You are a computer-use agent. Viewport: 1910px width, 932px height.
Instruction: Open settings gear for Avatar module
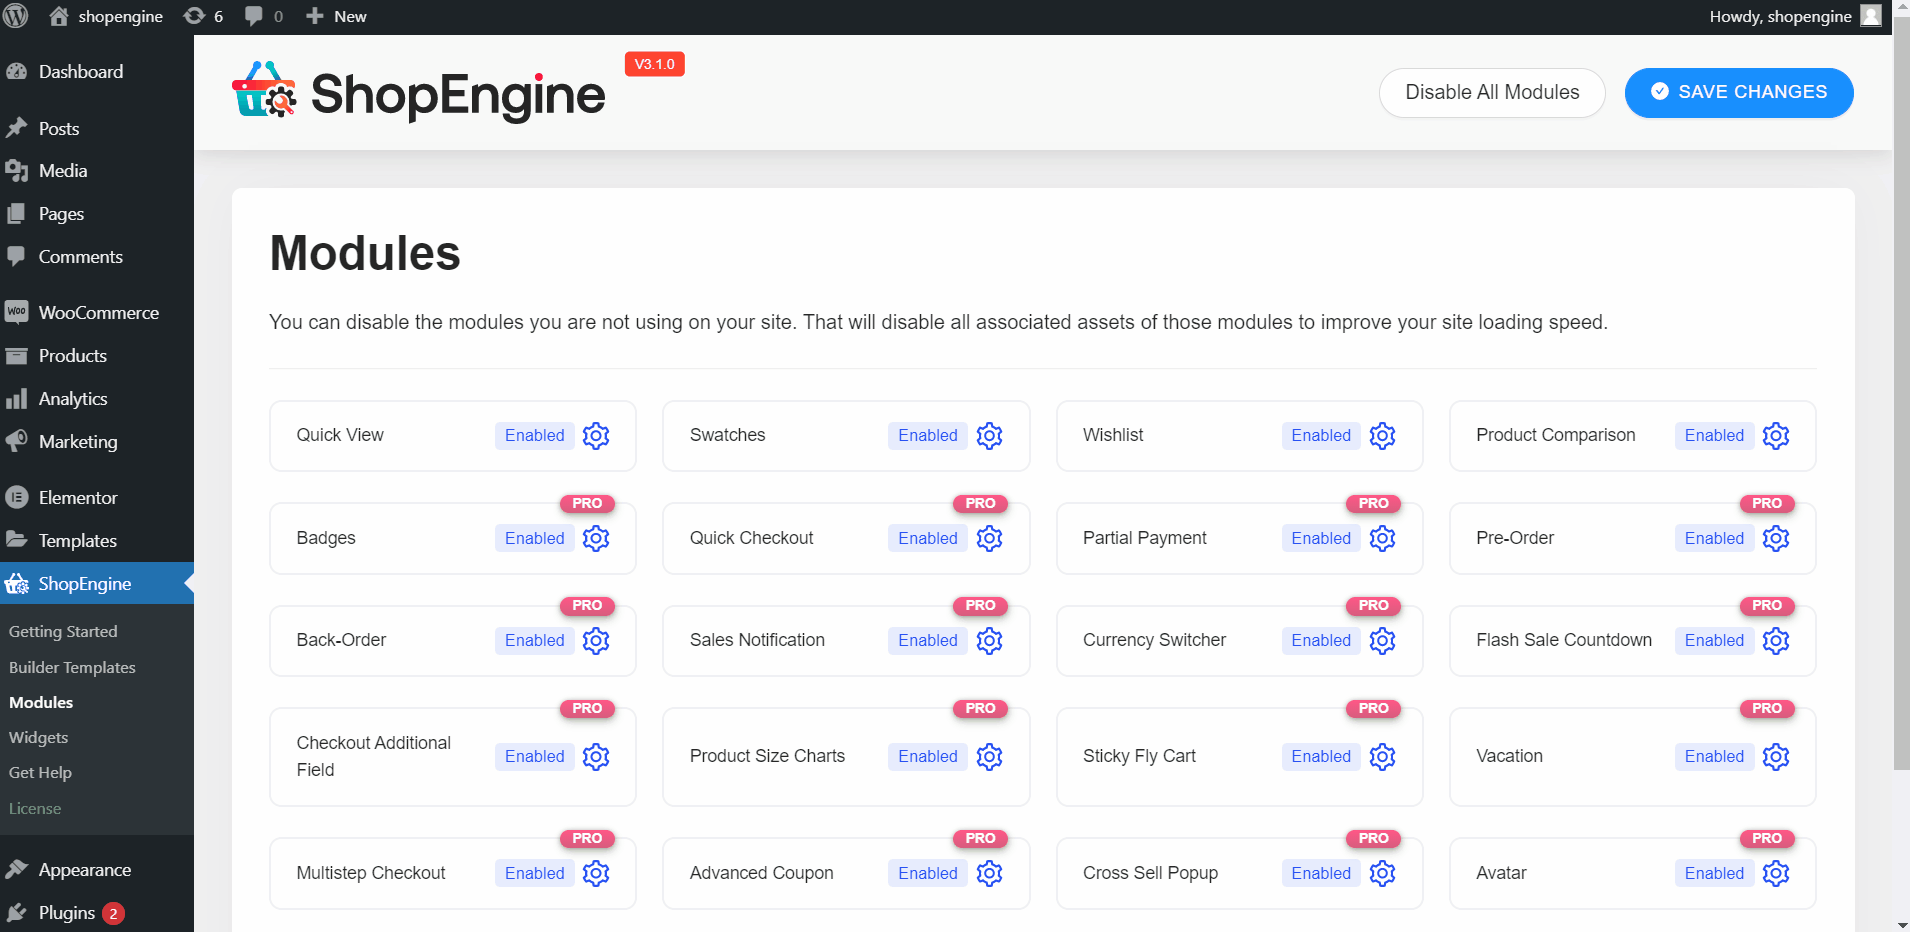pyautogui.click(x=1776, y=873)
